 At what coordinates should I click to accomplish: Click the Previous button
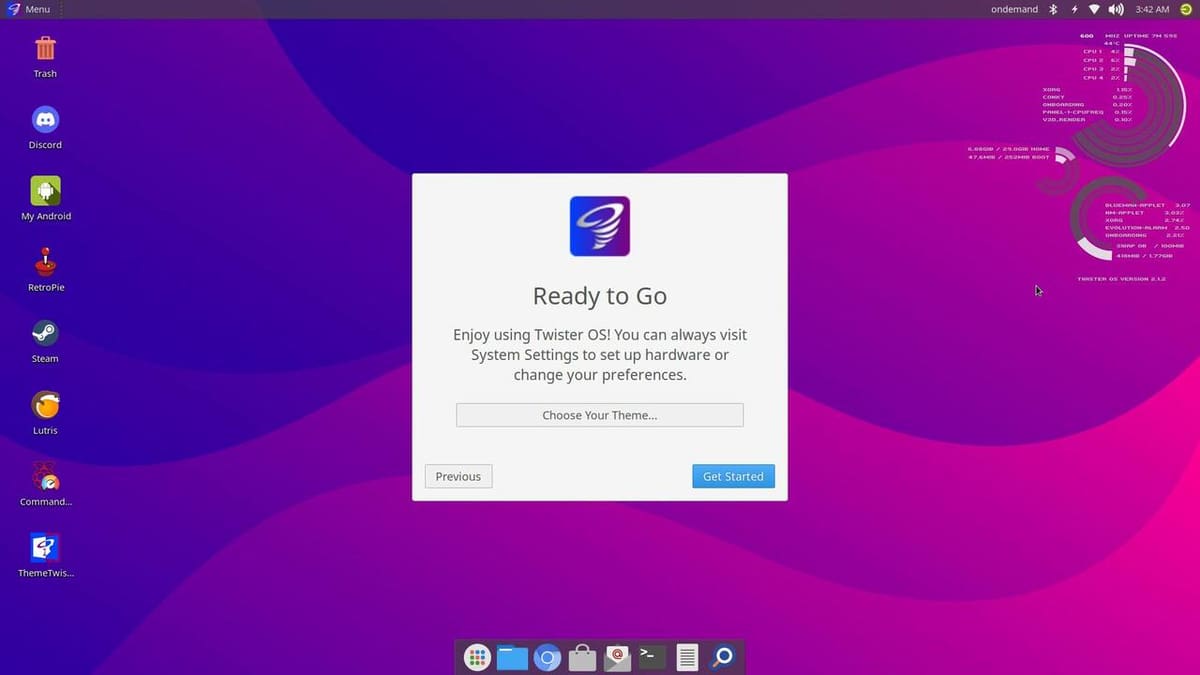click(458, 476)
